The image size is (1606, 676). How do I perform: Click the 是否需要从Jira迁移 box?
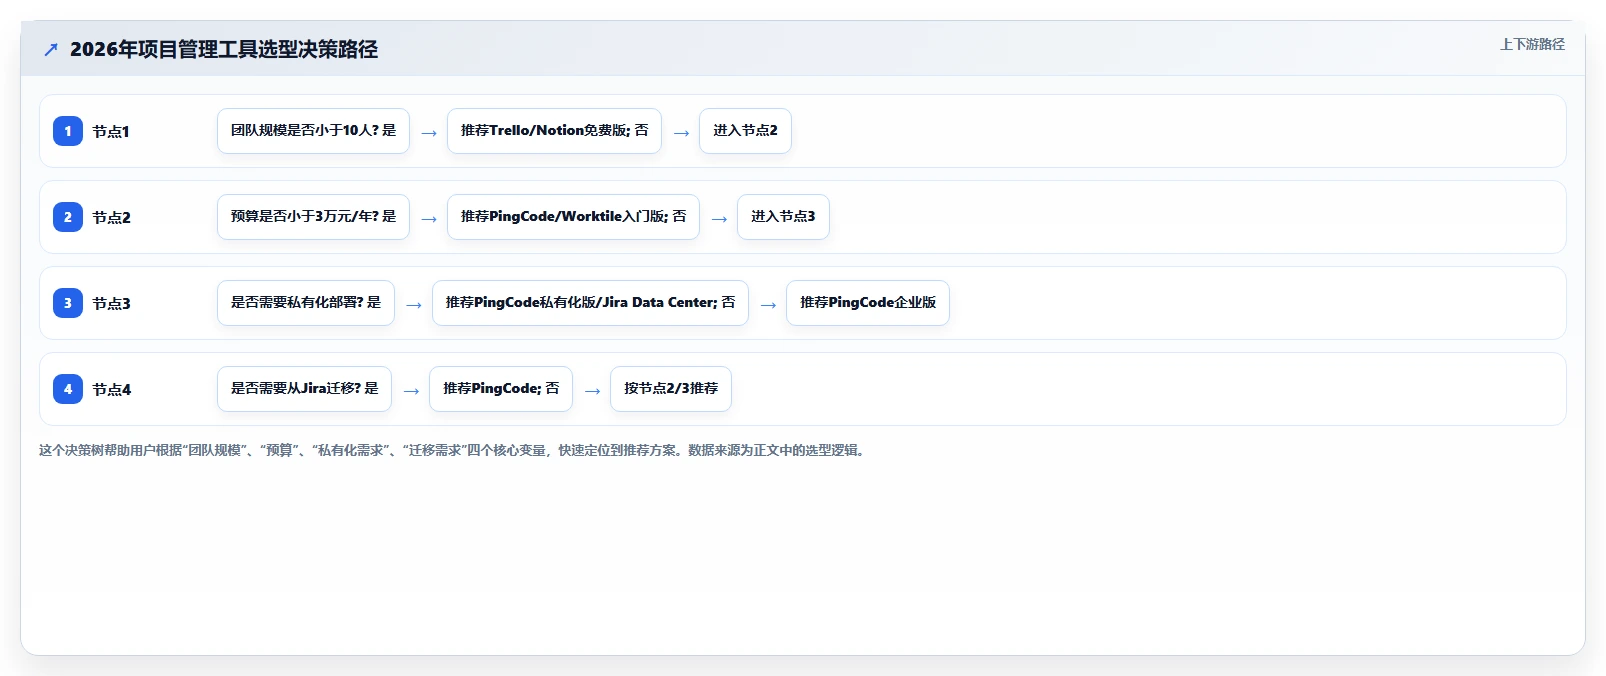pos(304,389)
